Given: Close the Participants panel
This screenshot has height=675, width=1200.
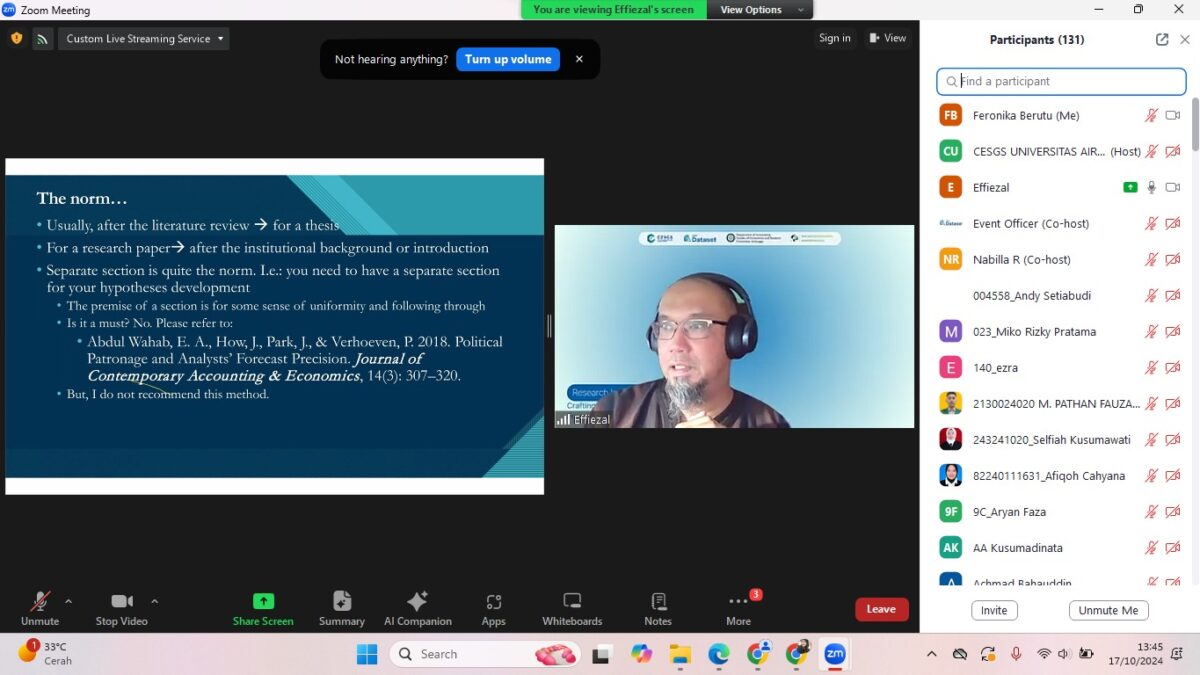Looking at the screenshot, I should (1185, 40).
